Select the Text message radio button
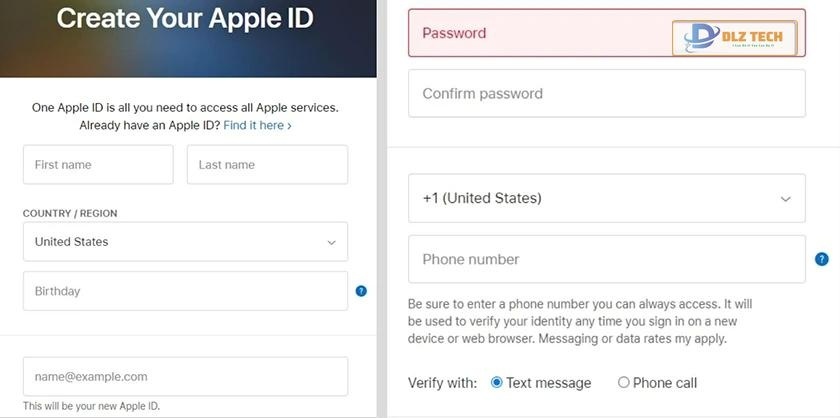The image size is (840, 418). pos(497,383)
